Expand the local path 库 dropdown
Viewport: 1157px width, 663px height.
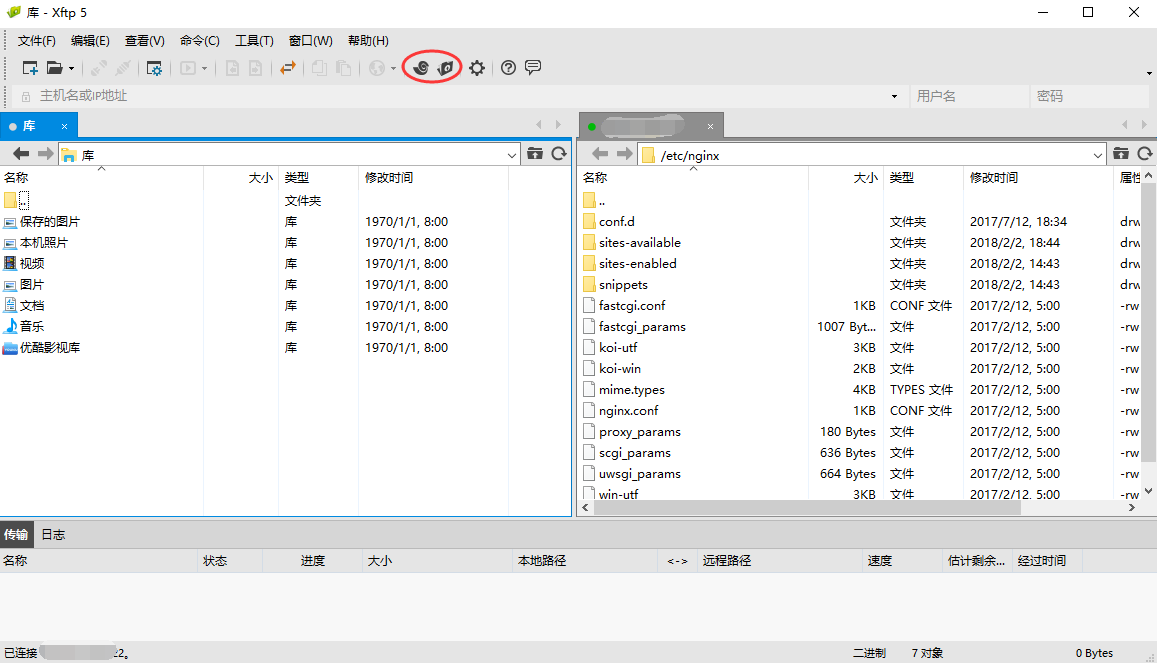pos(512,155)
